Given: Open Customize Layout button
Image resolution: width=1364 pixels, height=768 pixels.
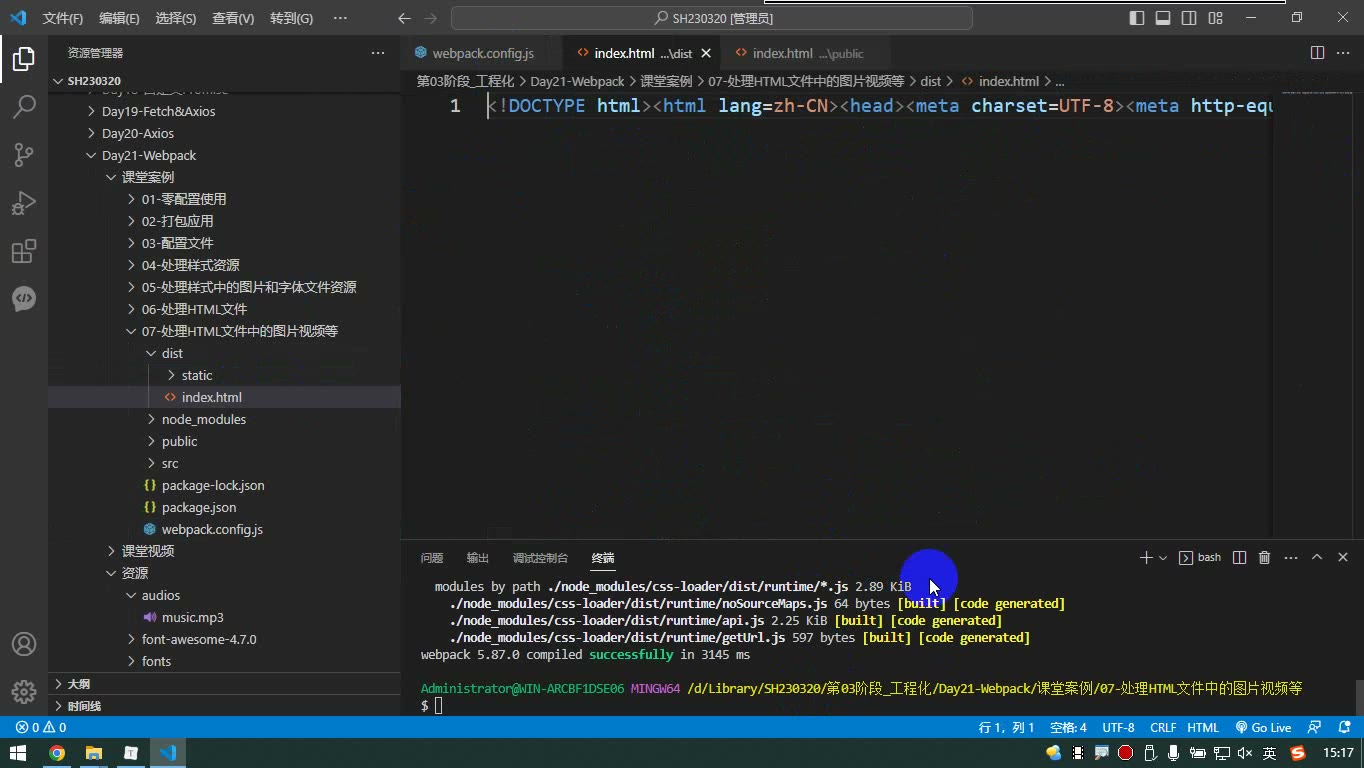Looking at the screenshot, I should [1215, 18].
